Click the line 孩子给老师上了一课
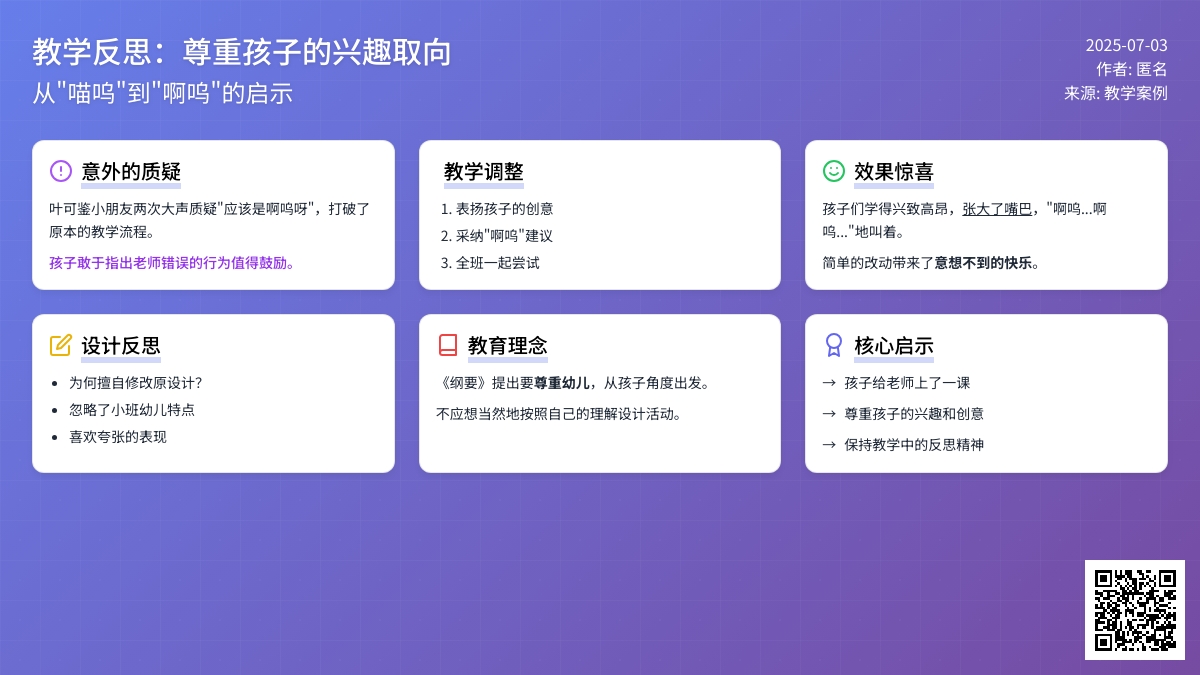This screenshot has height=675, width=1200. pyautogui.click(x=907, y=382)
